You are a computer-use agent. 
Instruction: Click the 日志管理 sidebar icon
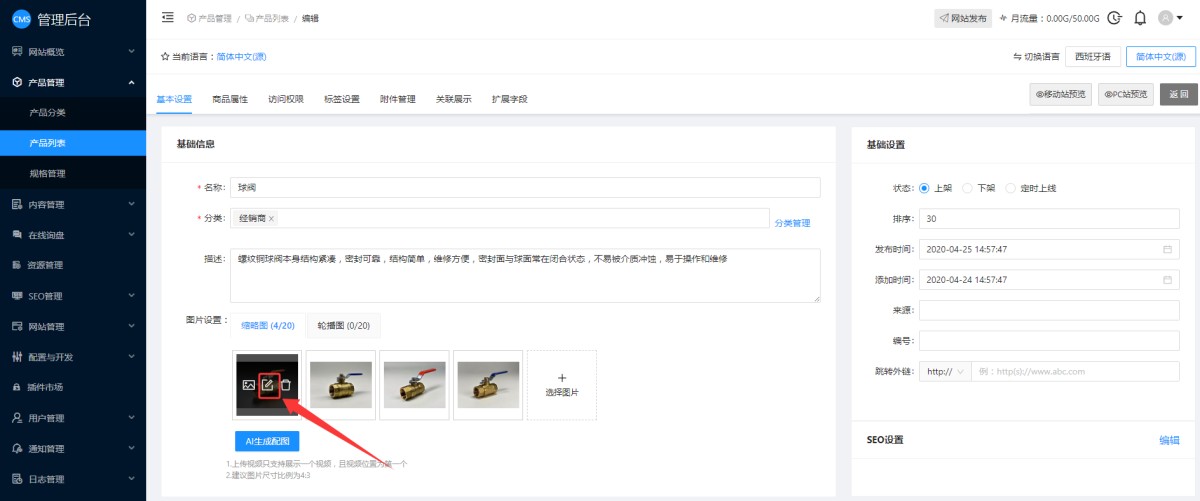17,479
